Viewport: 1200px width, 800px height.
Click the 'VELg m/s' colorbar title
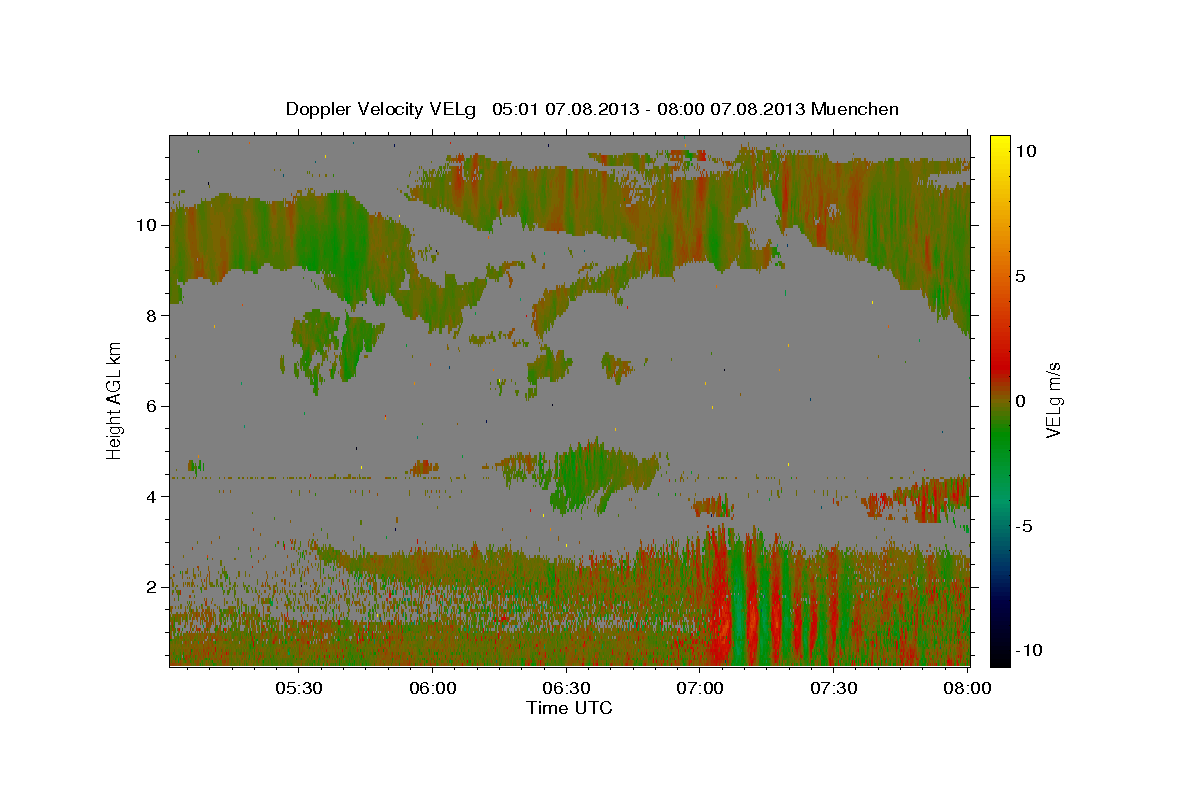click(x=1054, y=400)
